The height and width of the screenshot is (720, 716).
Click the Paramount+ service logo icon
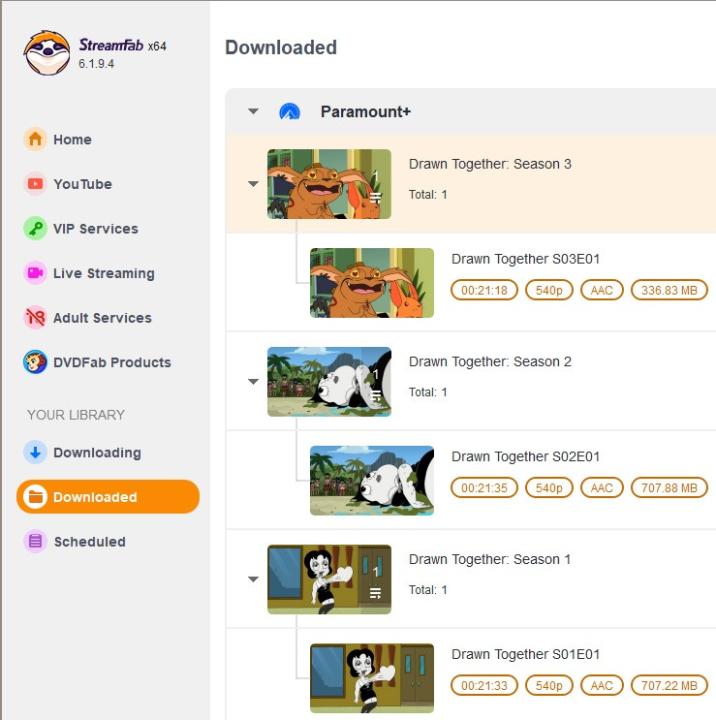290,112
